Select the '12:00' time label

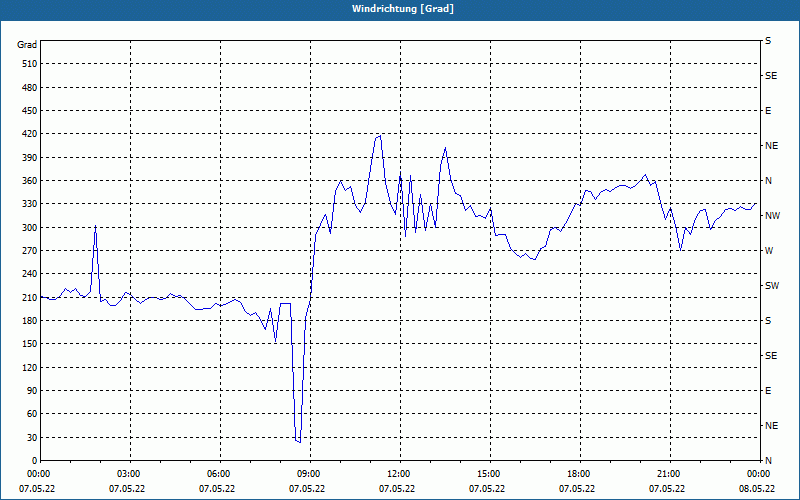(400, 474)
